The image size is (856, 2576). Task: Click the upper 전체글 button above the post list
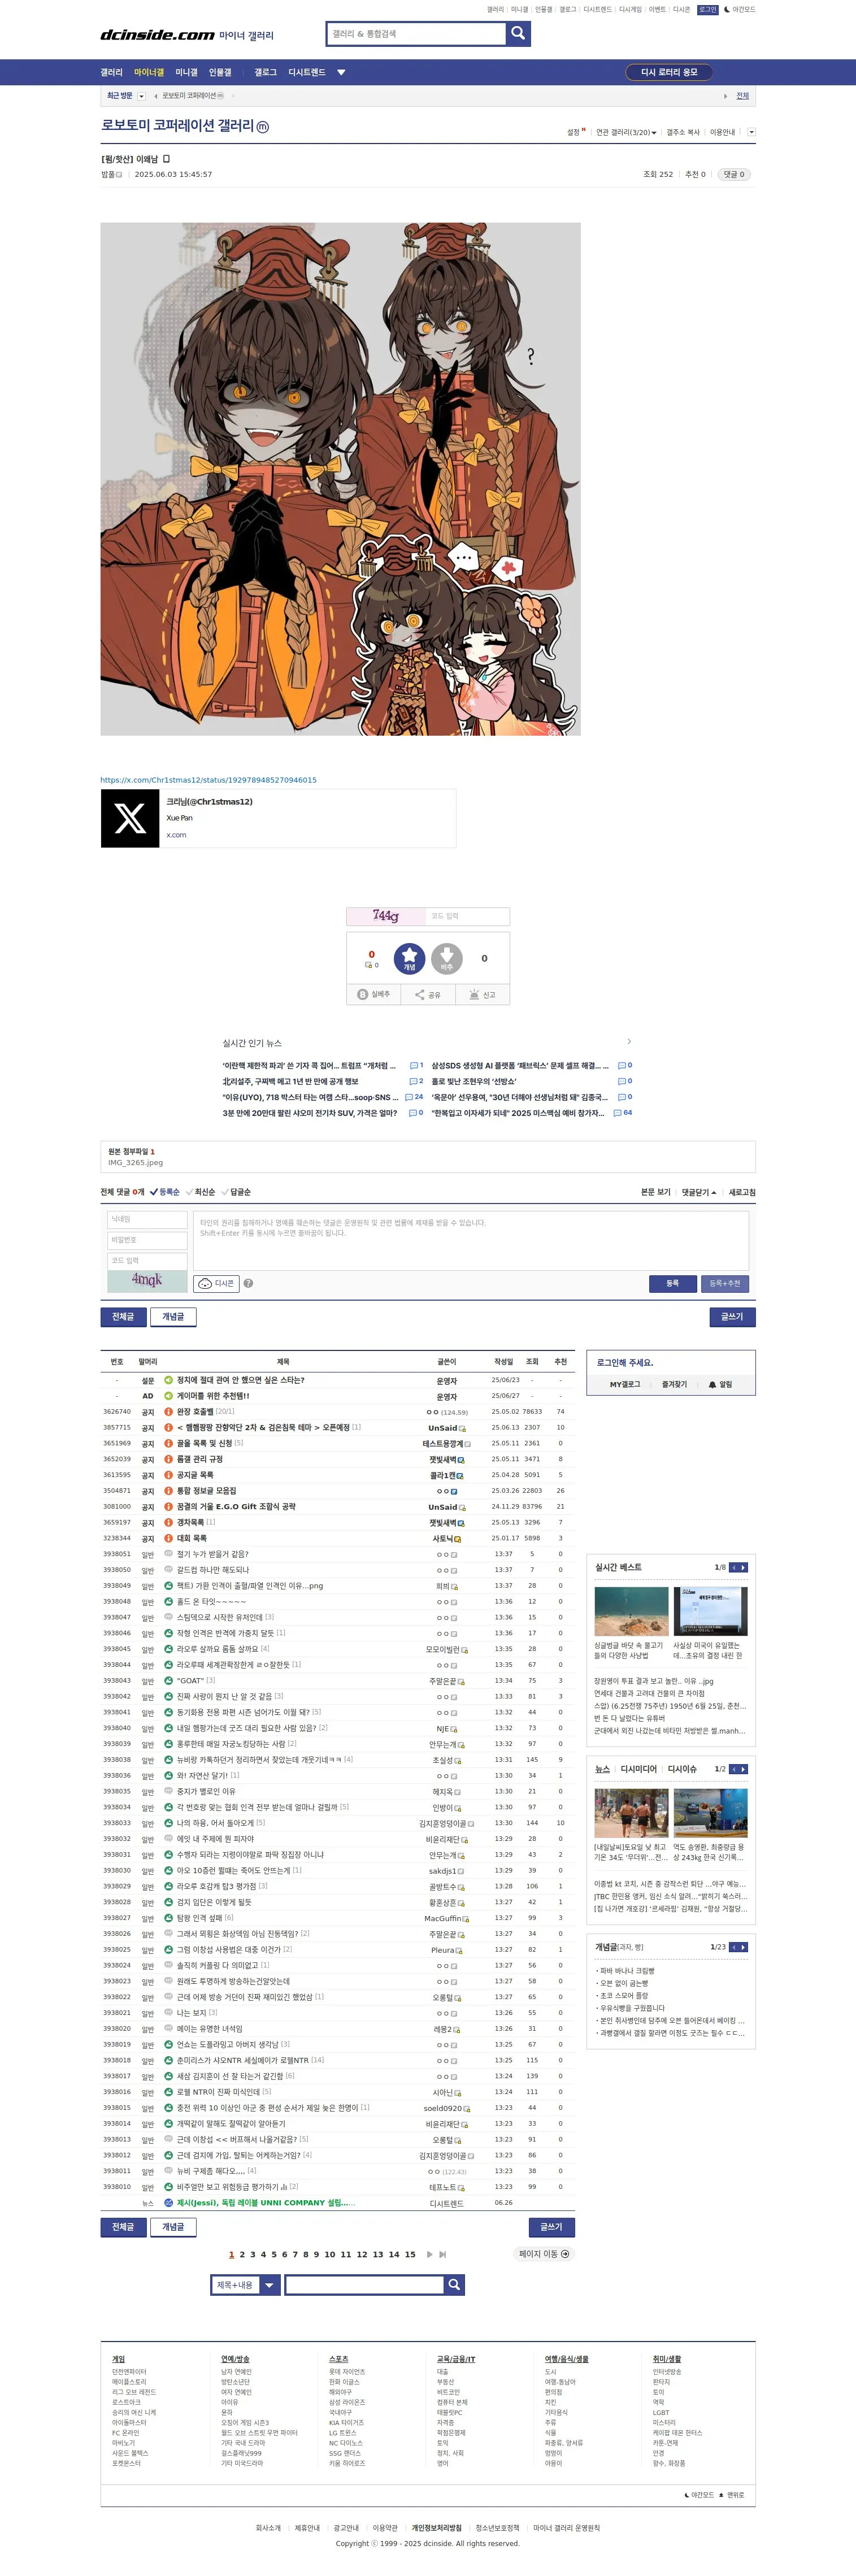[123, 1317]
